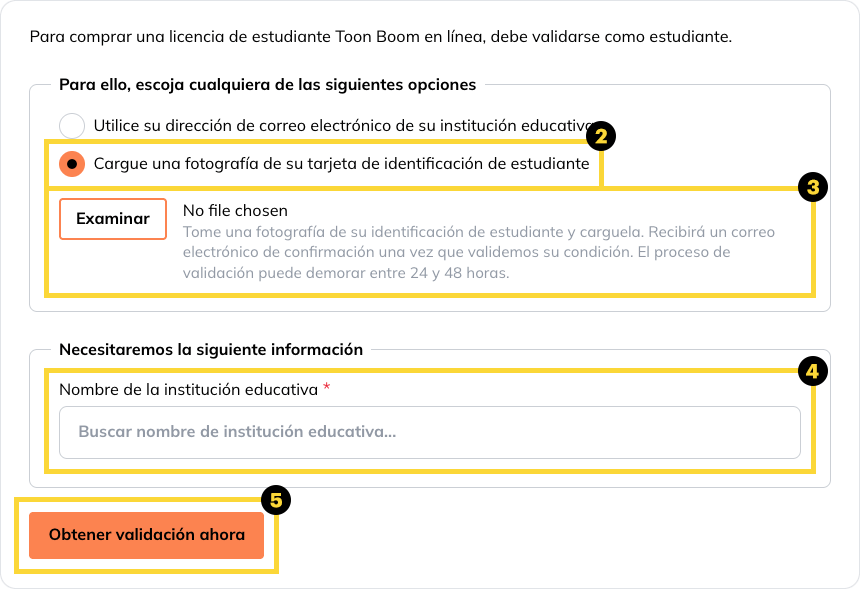Viewport: 860px width, 589px height.
Task: Click the heading 'Necesitaremos la siguiente información'
Action: tap(211, 350)
